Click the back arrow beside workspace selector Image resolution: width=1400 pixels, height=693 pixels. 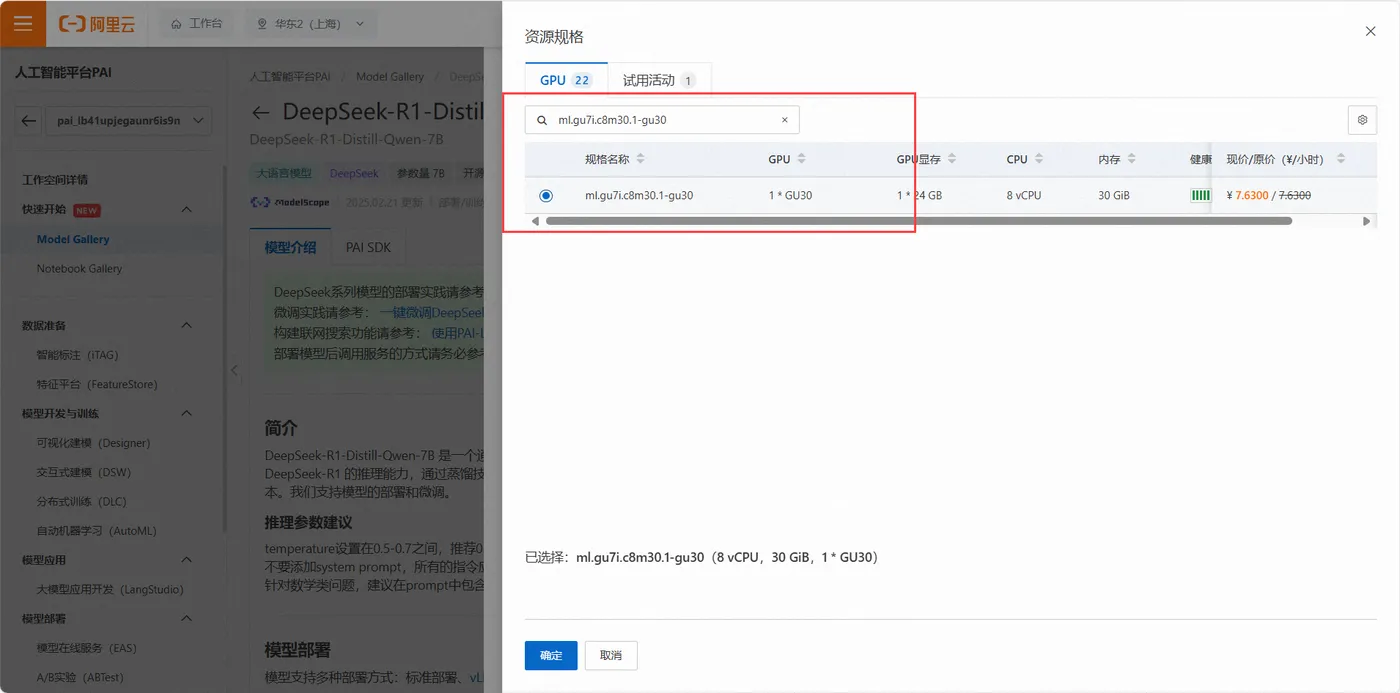[29, 120]
